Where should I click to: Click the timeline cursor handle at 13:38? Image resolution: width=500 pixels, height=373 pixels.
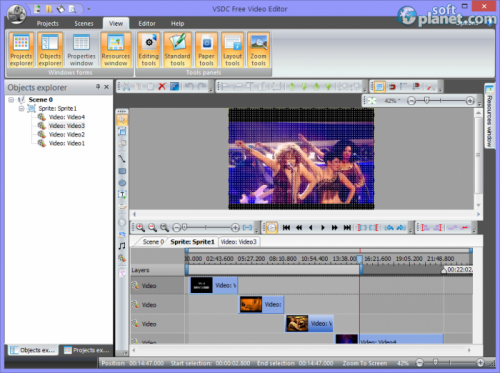pyautogui.click(x=359, y=259)
